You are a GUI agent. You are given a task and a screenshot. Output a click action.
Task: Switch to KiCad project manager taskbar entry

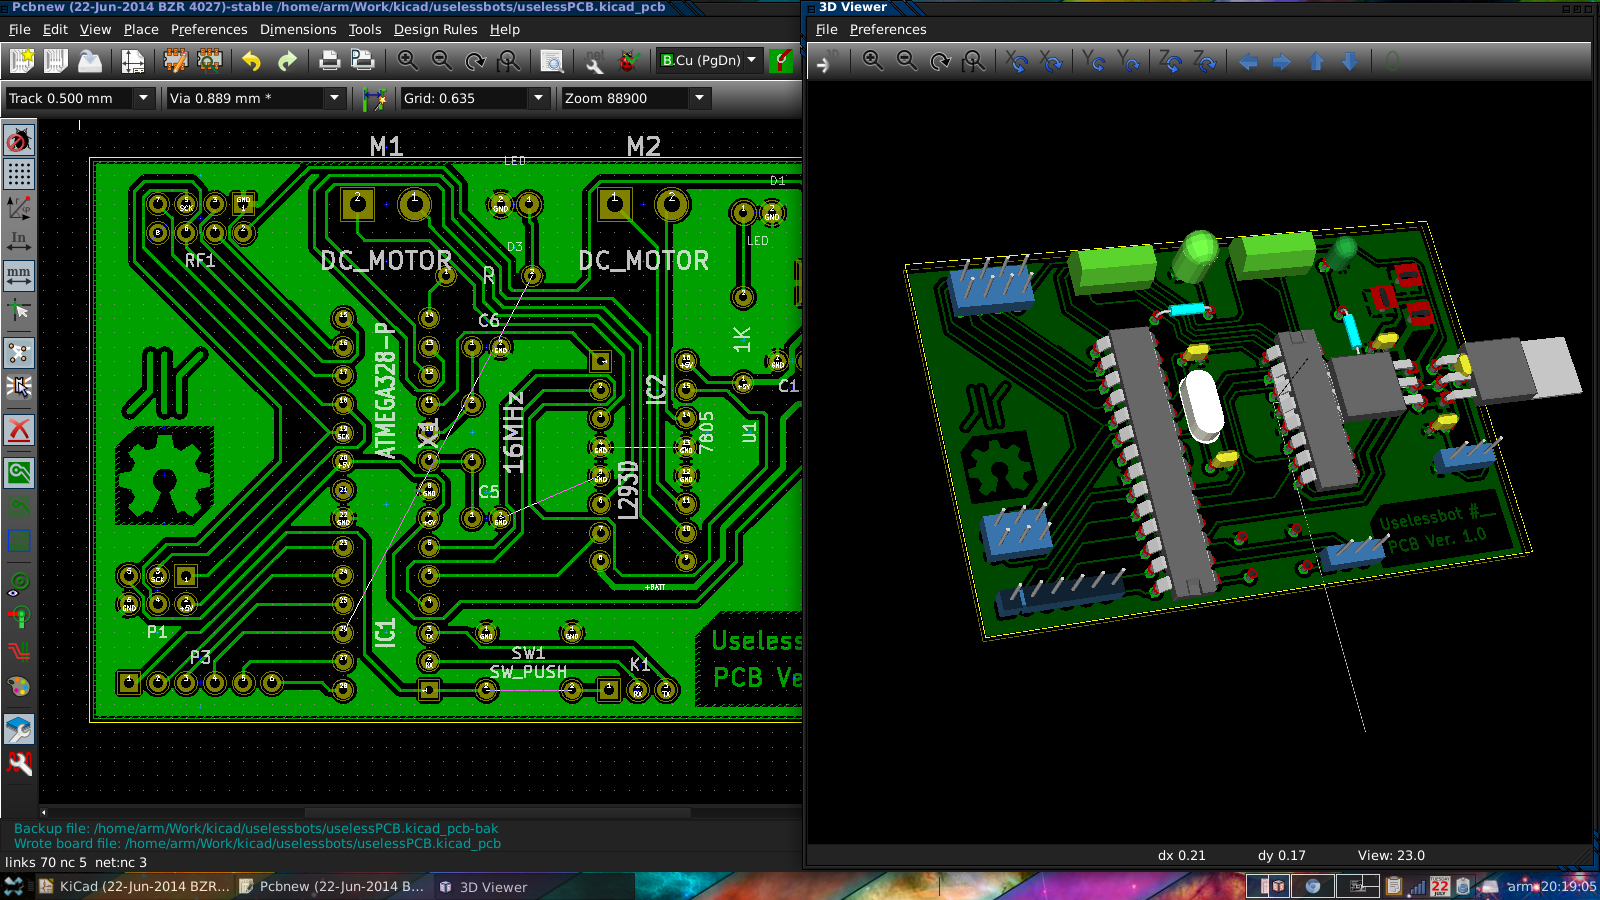click(134, 887)
